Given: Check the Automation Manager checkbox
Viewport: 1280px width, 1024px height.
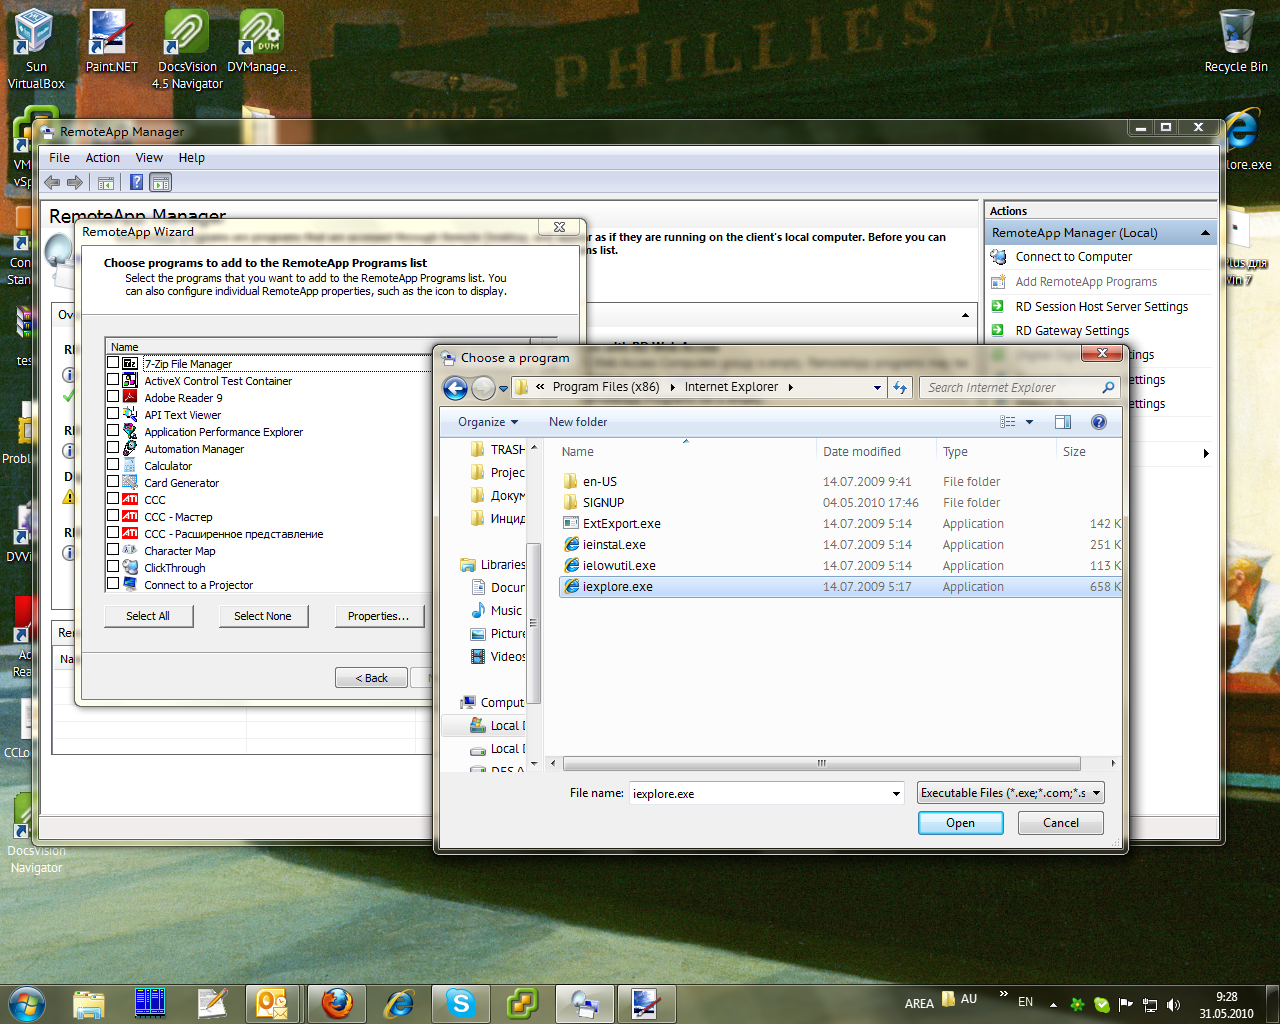Looking at the screenshot, I should click(113, 448).
